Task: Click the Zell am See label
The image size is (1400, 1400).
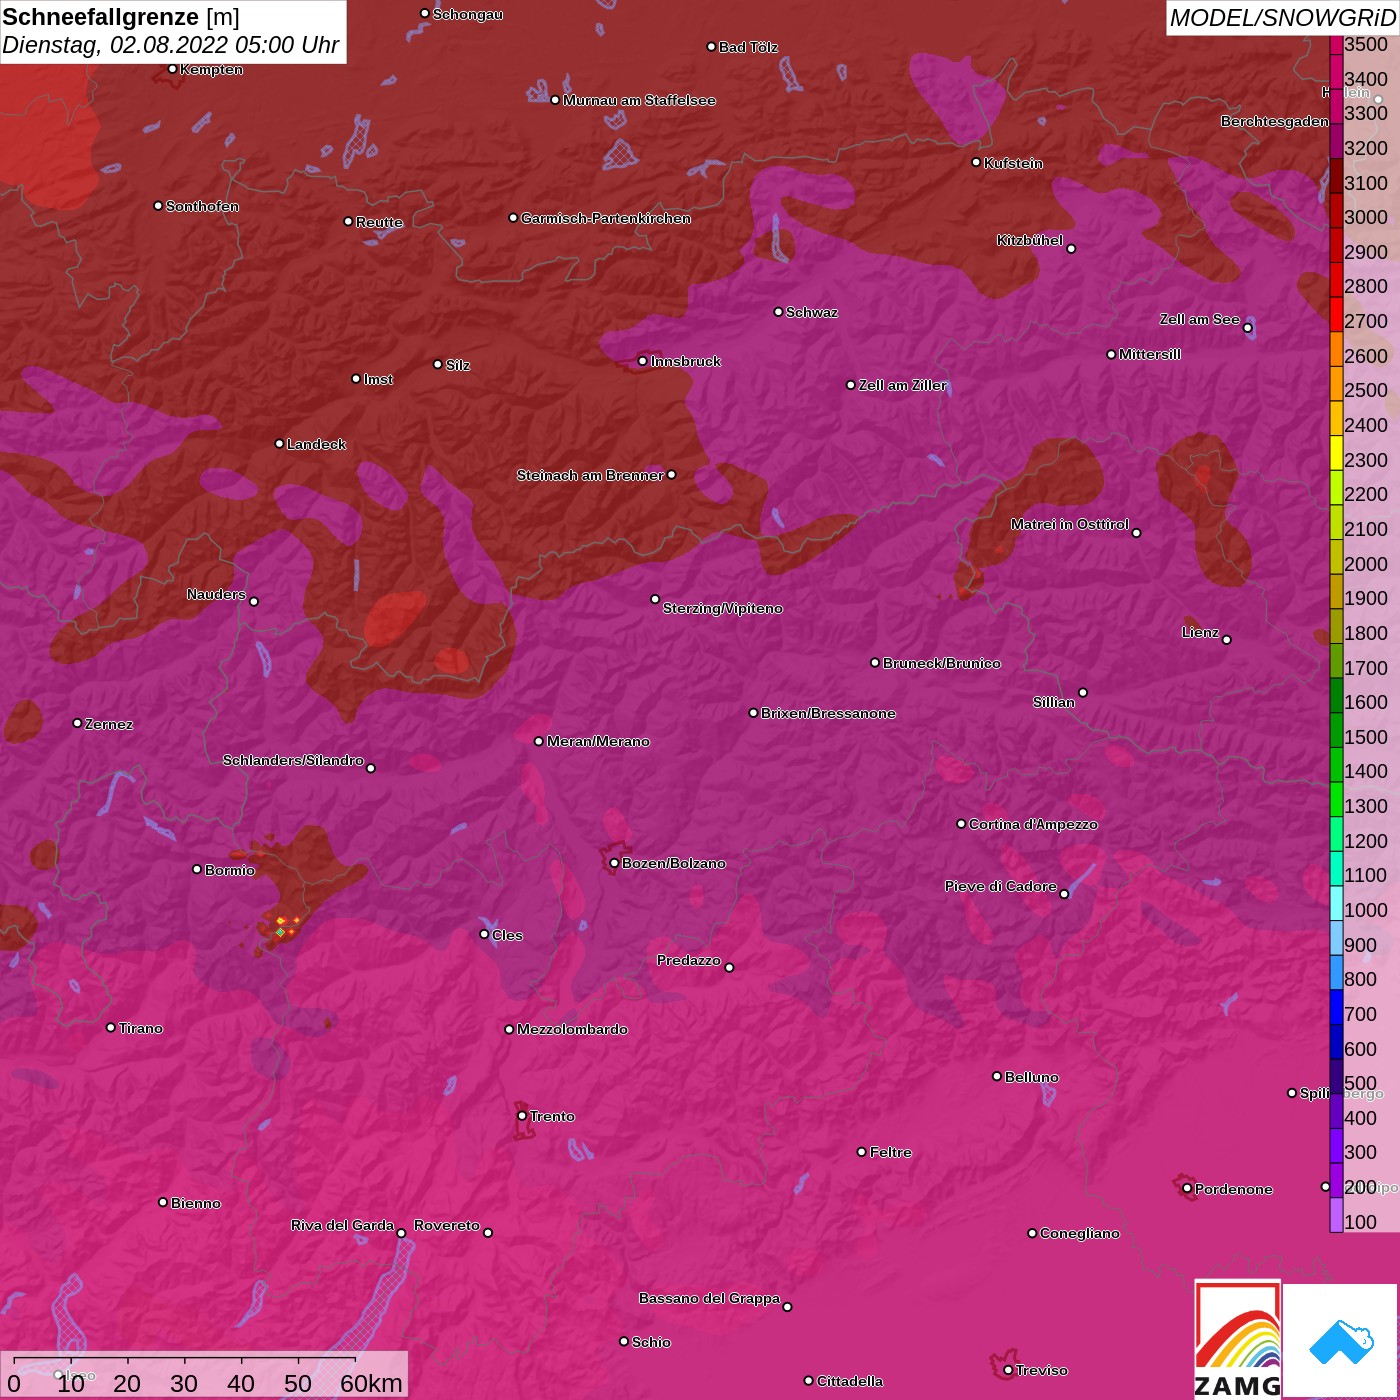Action: pos(1200,319)
